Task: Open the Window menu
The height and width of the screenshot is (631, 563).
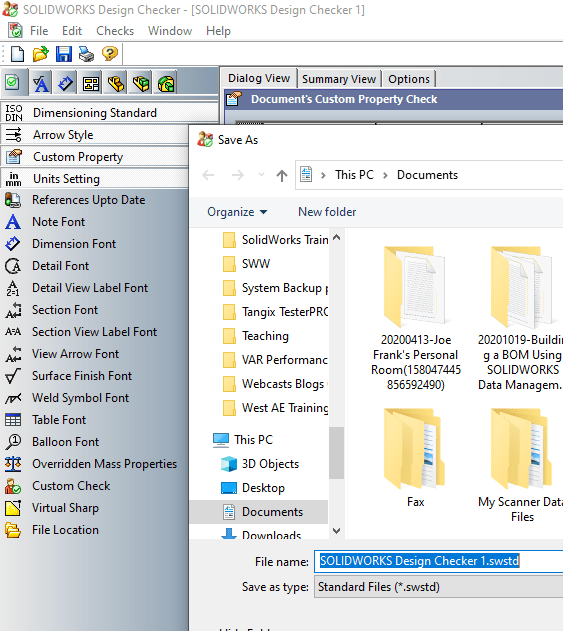Action: [x=170, y=31]
